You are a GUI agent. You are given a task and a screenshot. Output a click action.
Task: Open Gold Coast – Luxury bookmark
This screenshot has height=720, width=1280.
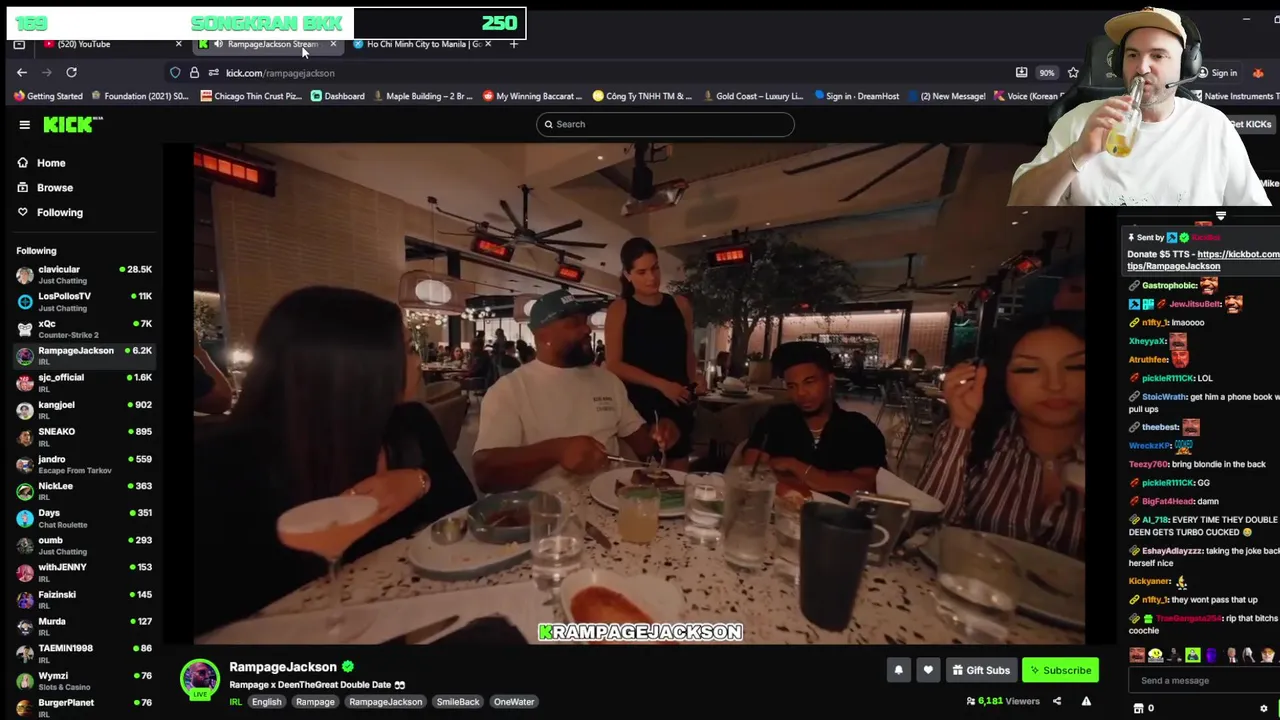click(754, 96)
